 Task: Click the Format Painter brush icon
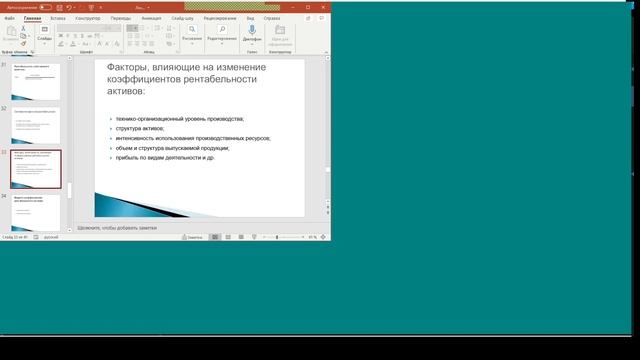(x=23, y=44)
